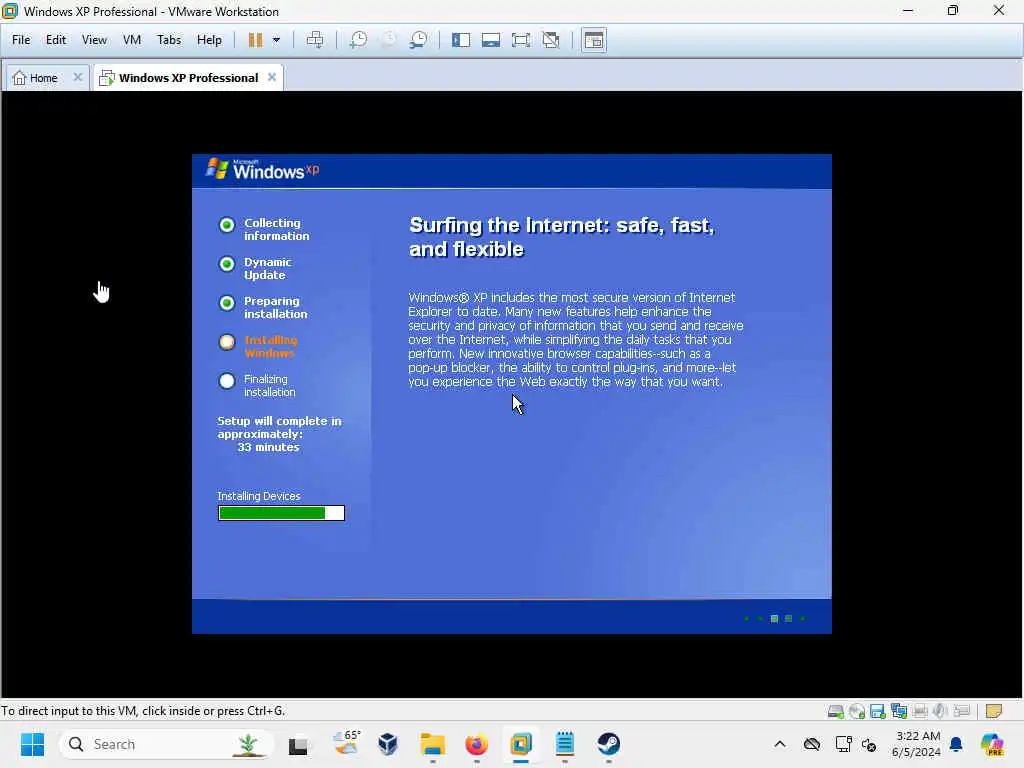1024x768 pixels.
Task: Click the Preparing installation step indicator
Action: tap(227, 303)
